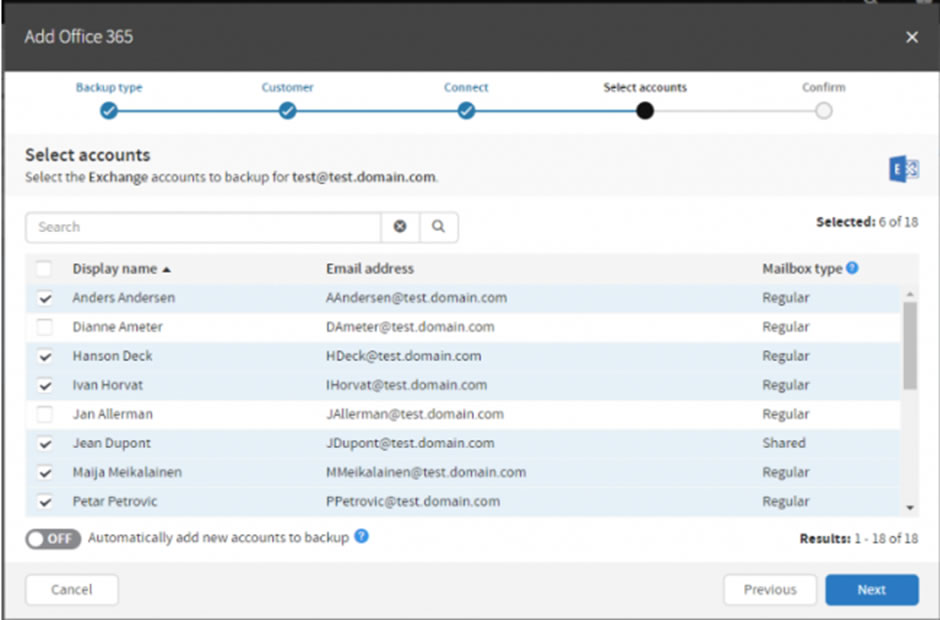Image resolution: width=940 pixels, height=620 pixels.
Task: Click the scrollbar up arrow
Action: point(910,294)
